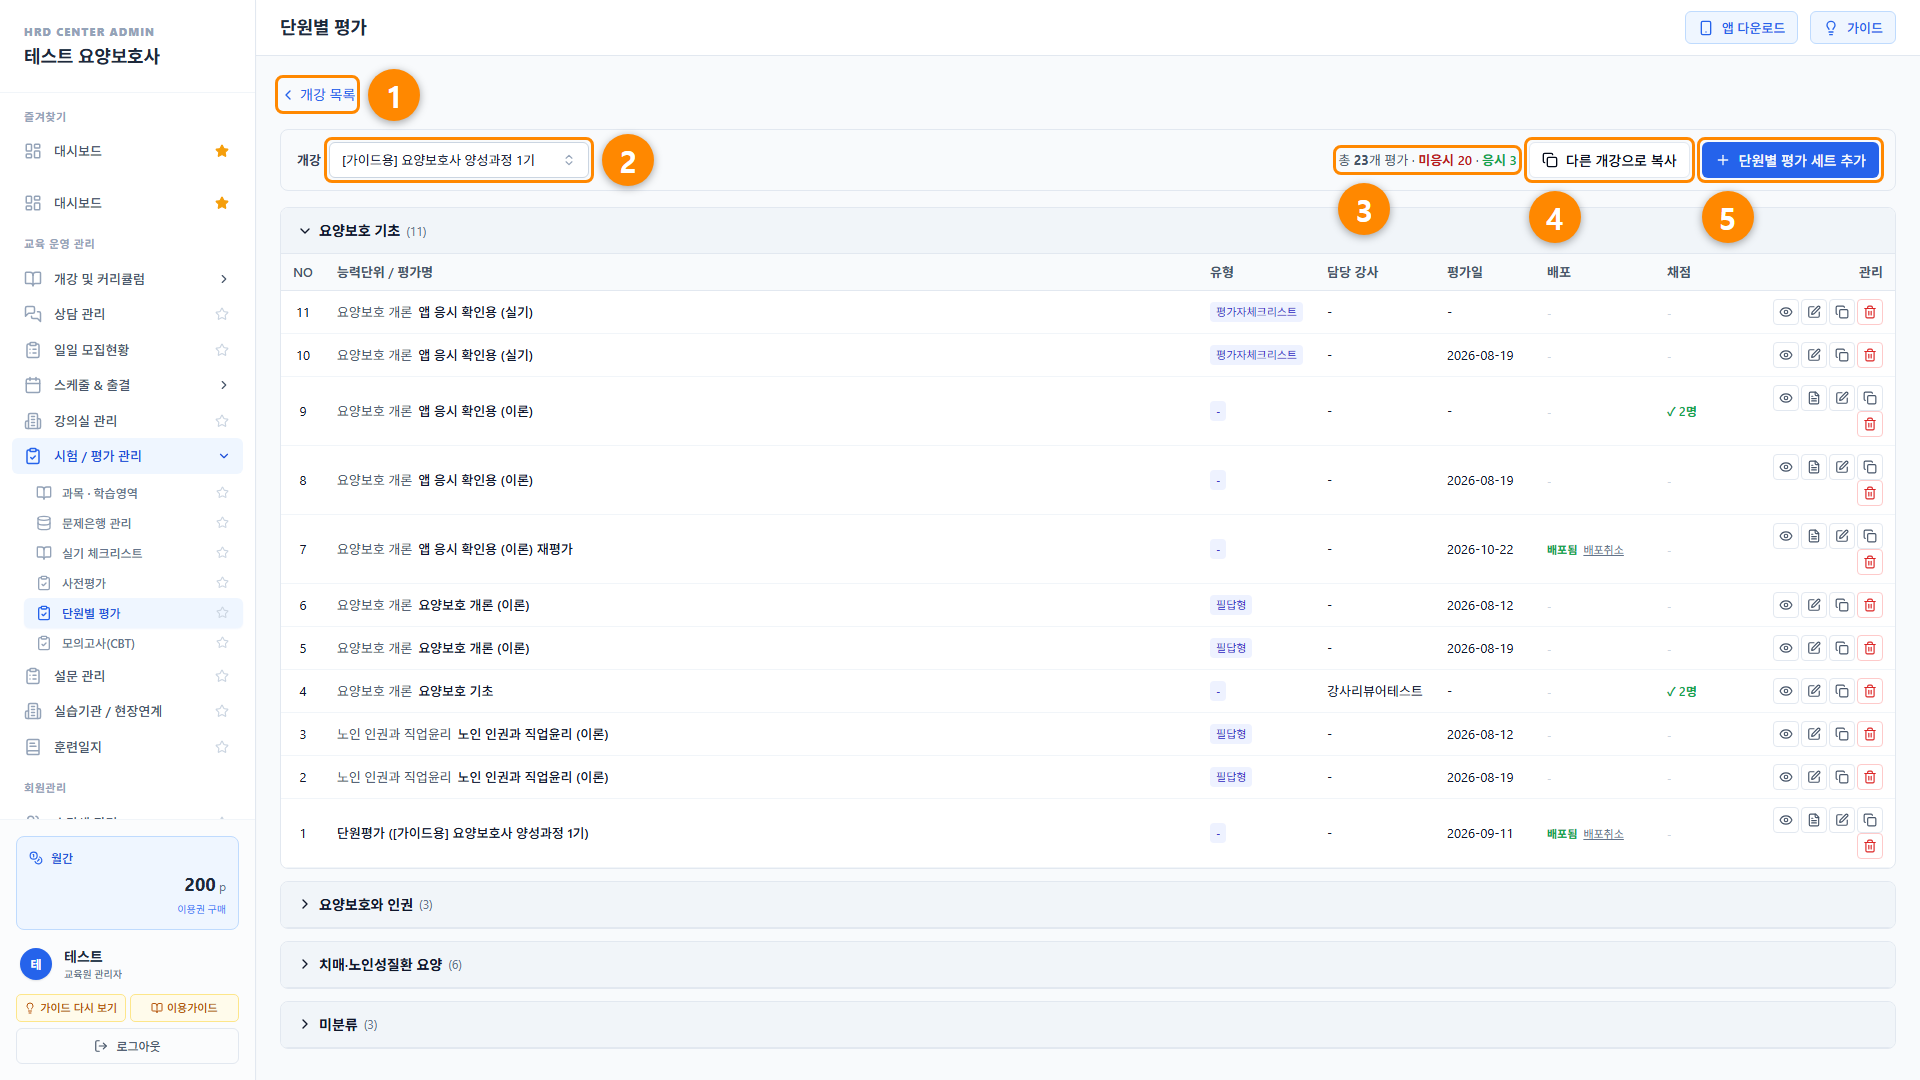
Task: Go back via 개강 목록 link
Action: (x=318, y=95)
